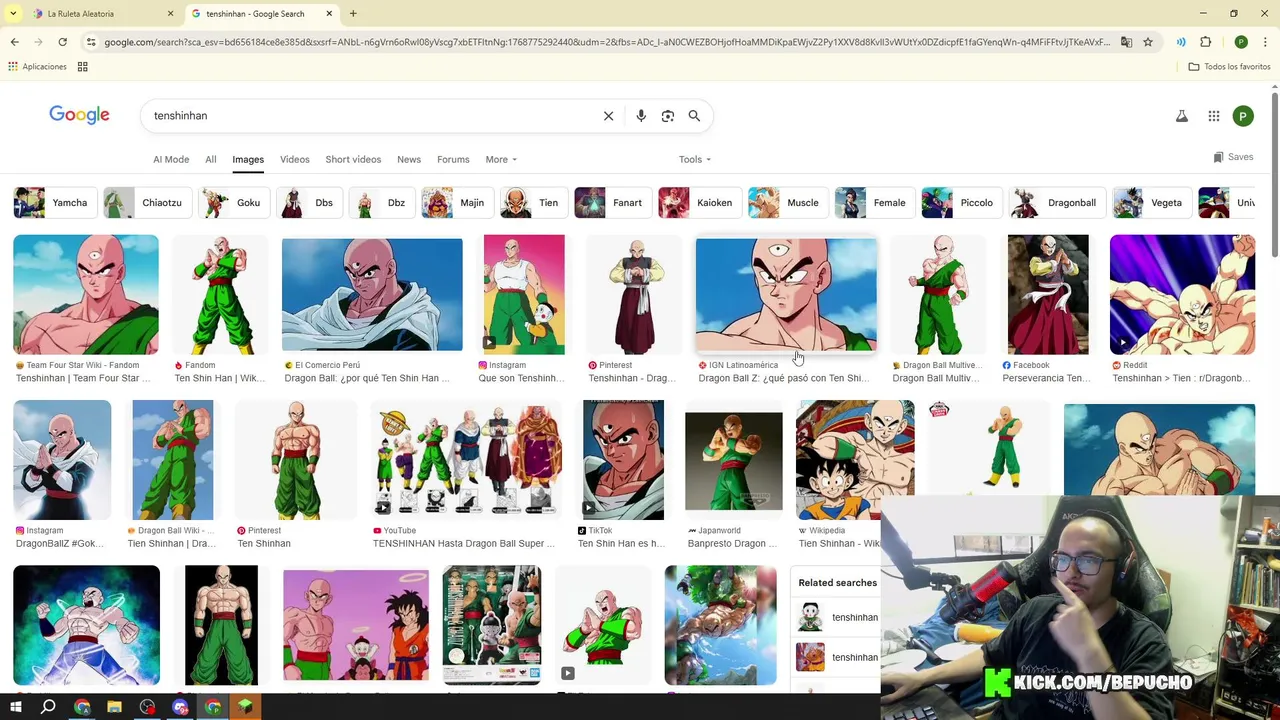Click the magnifier search submit icon
This screenshot has height=720, width=1280.
click(694, 116)
